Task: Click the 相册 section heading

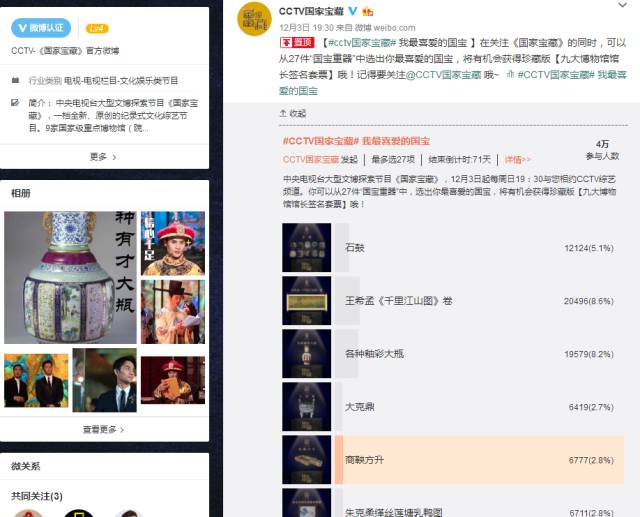Action: pos(21,193)
